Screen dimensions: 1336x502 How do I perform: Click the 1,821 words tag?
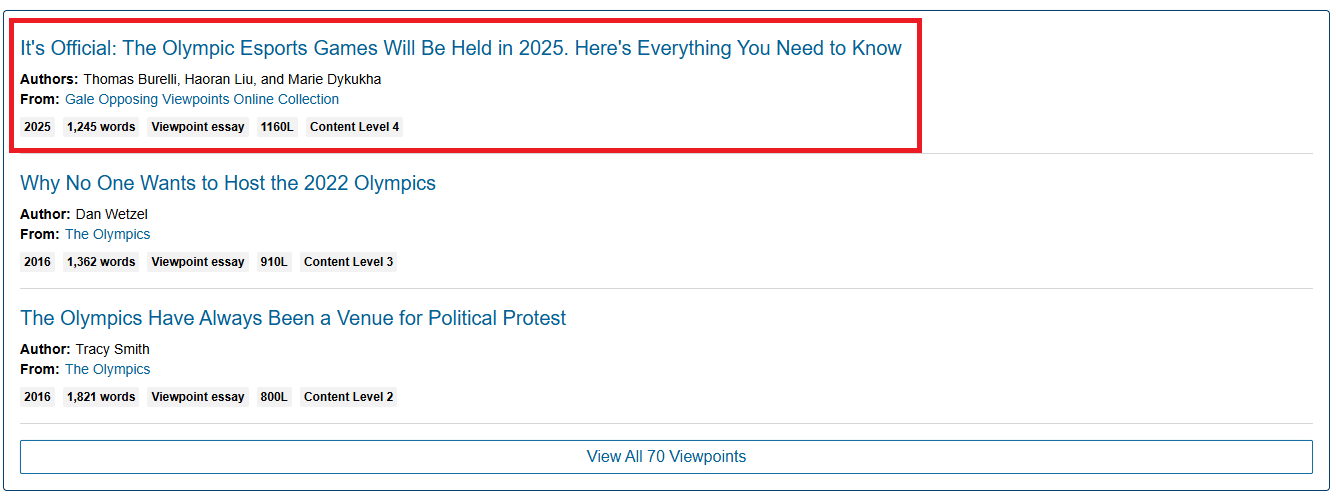coord(101,397)
